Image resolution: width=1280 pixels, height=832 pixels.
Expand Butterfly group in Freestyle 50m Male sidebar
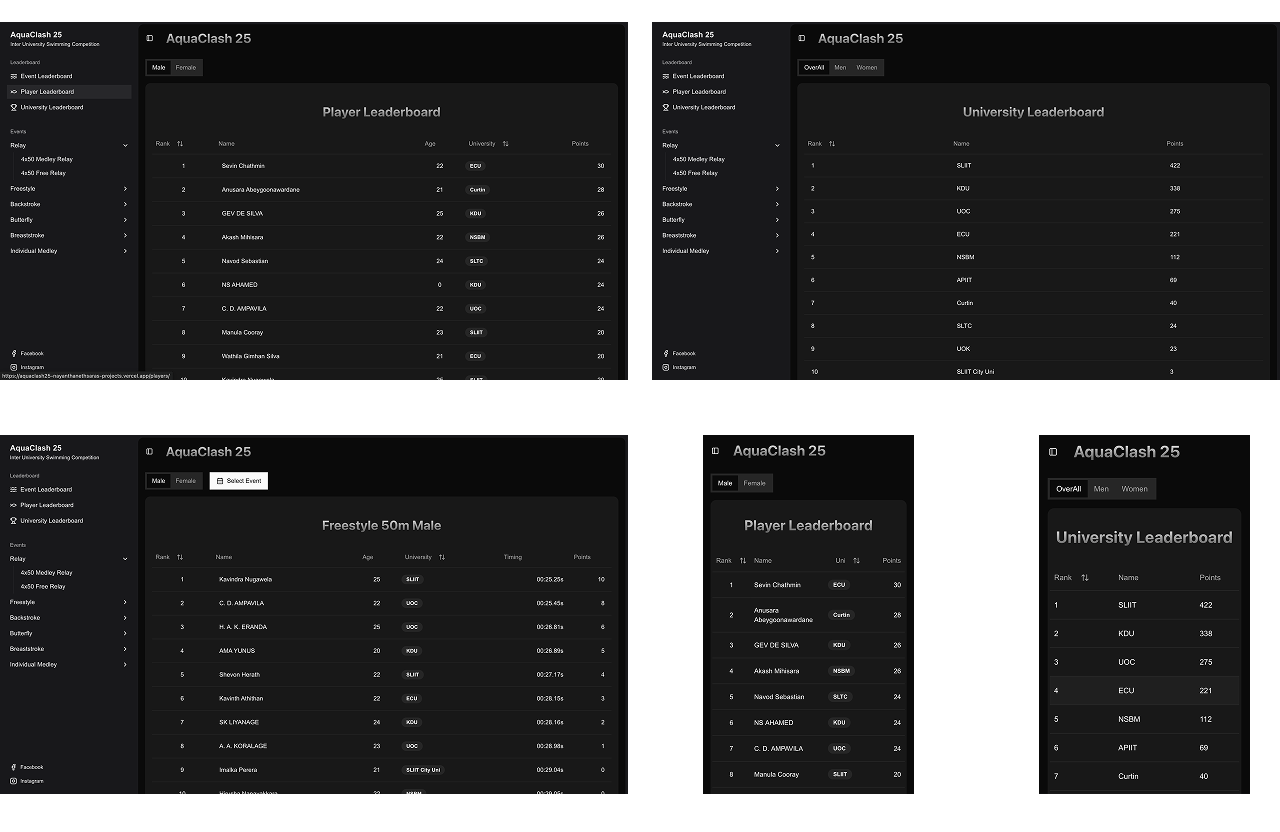(69, 633)
